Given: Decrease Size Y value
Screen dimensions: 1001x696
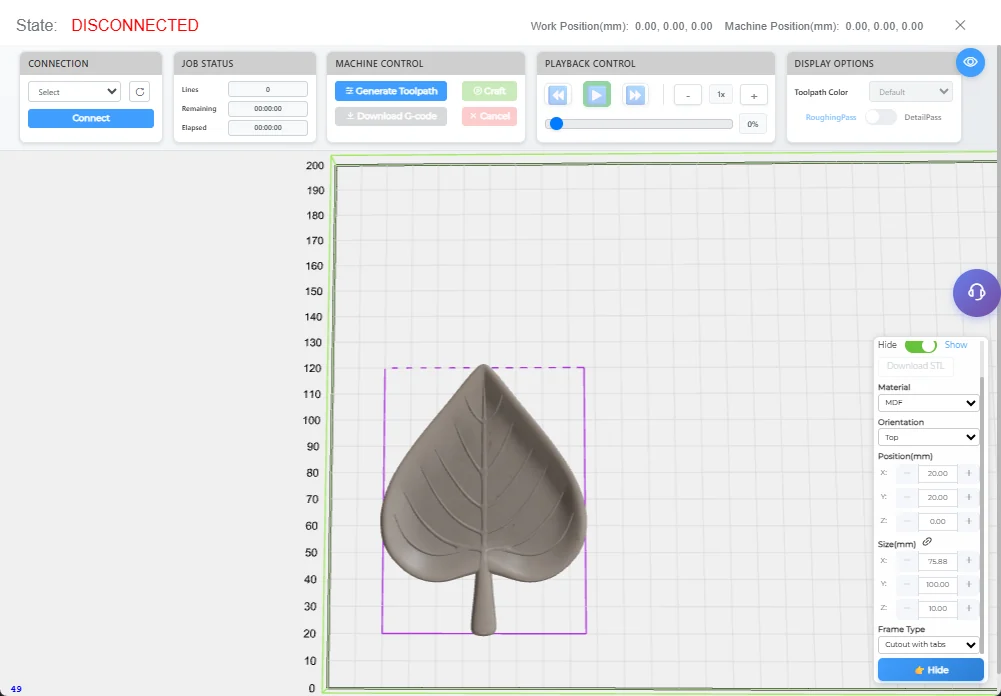Looking at the screenshot, I should 907,584.
